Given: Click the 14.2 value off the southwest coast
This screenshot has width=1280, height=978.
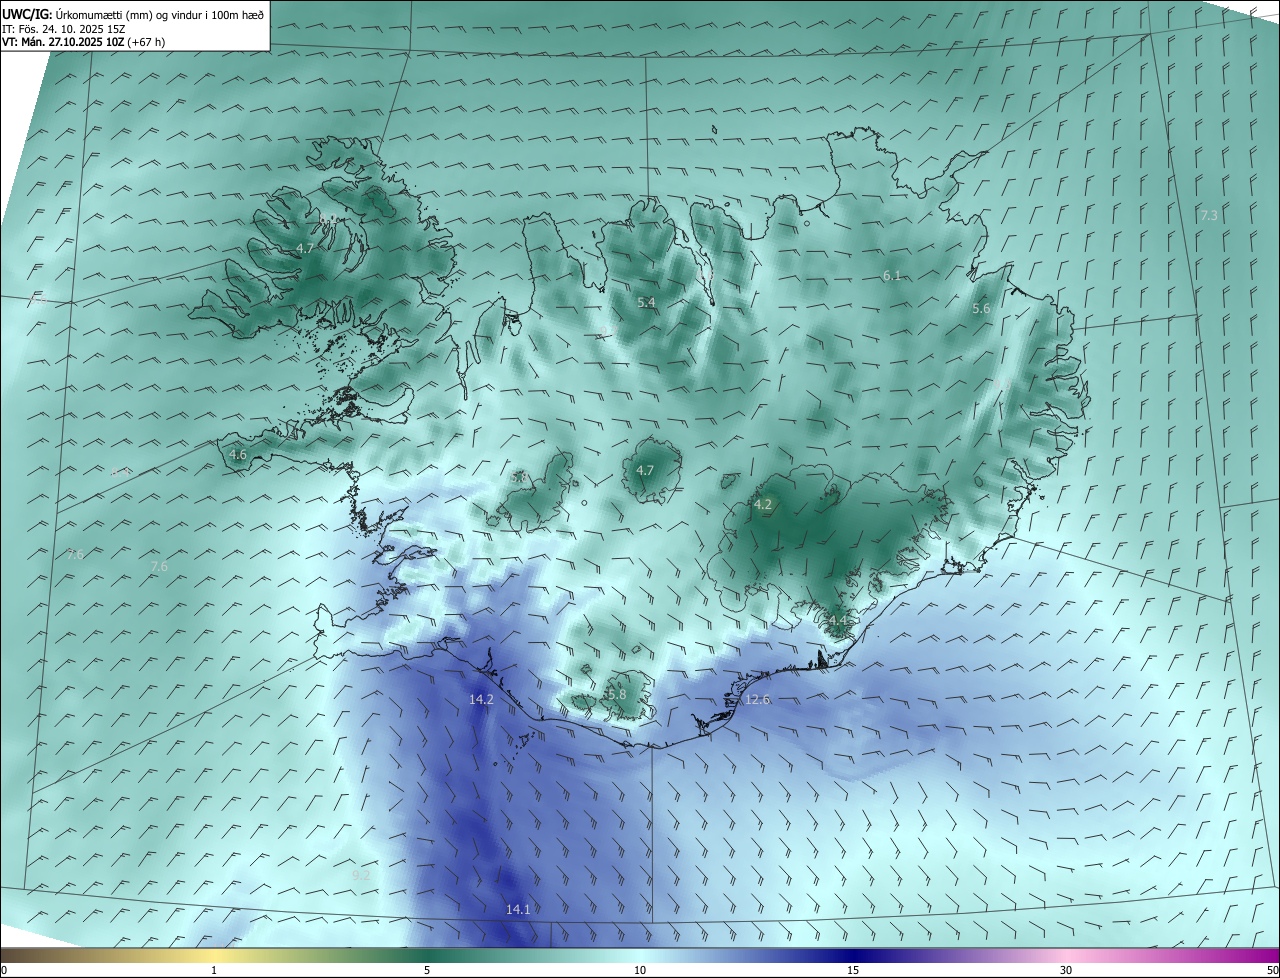Looking at the screenshot, I should coord(481,699).
